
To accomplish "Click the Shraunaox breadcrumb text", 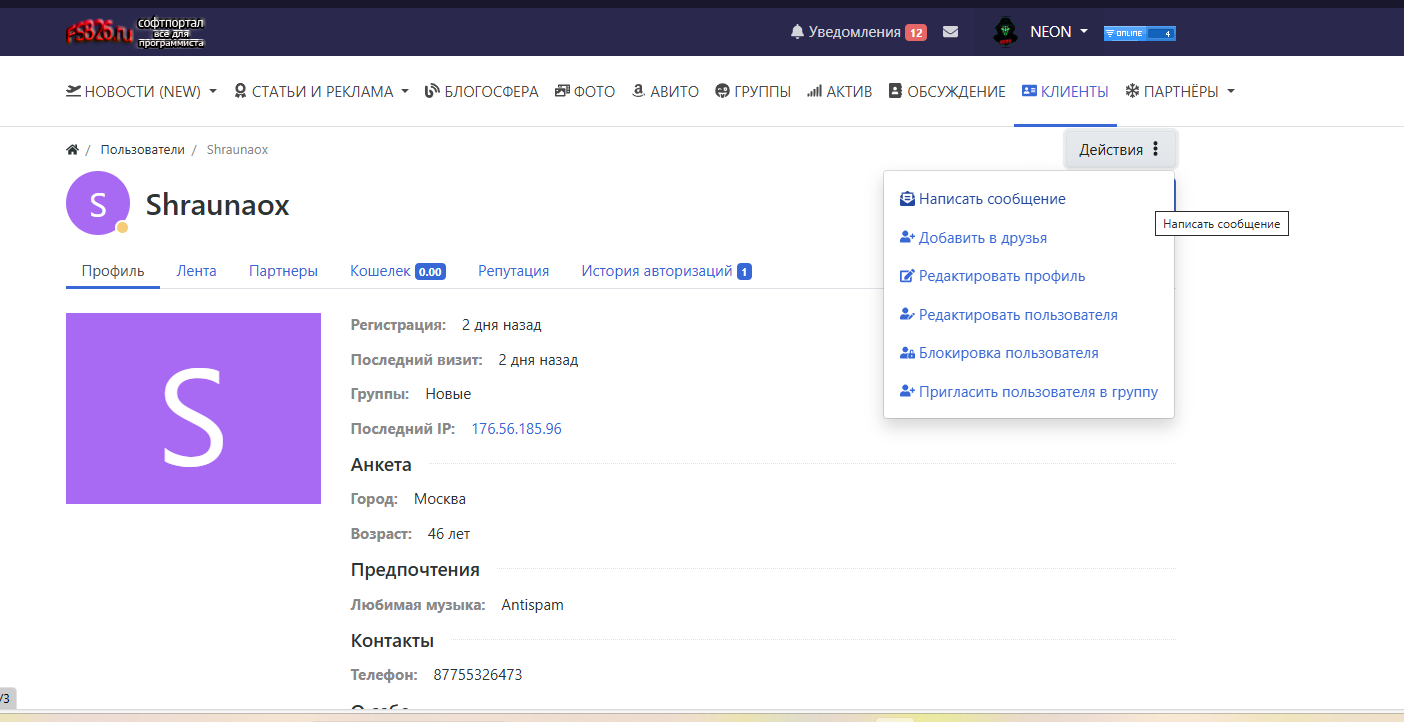I will 237,150.
